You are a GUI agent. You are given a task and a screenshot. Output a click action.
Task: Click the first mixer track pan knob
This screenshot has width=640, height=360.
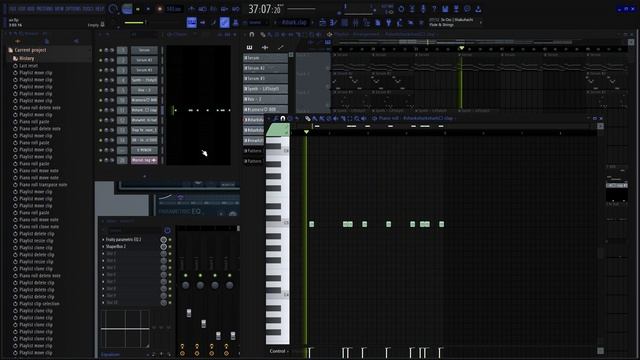185,285
